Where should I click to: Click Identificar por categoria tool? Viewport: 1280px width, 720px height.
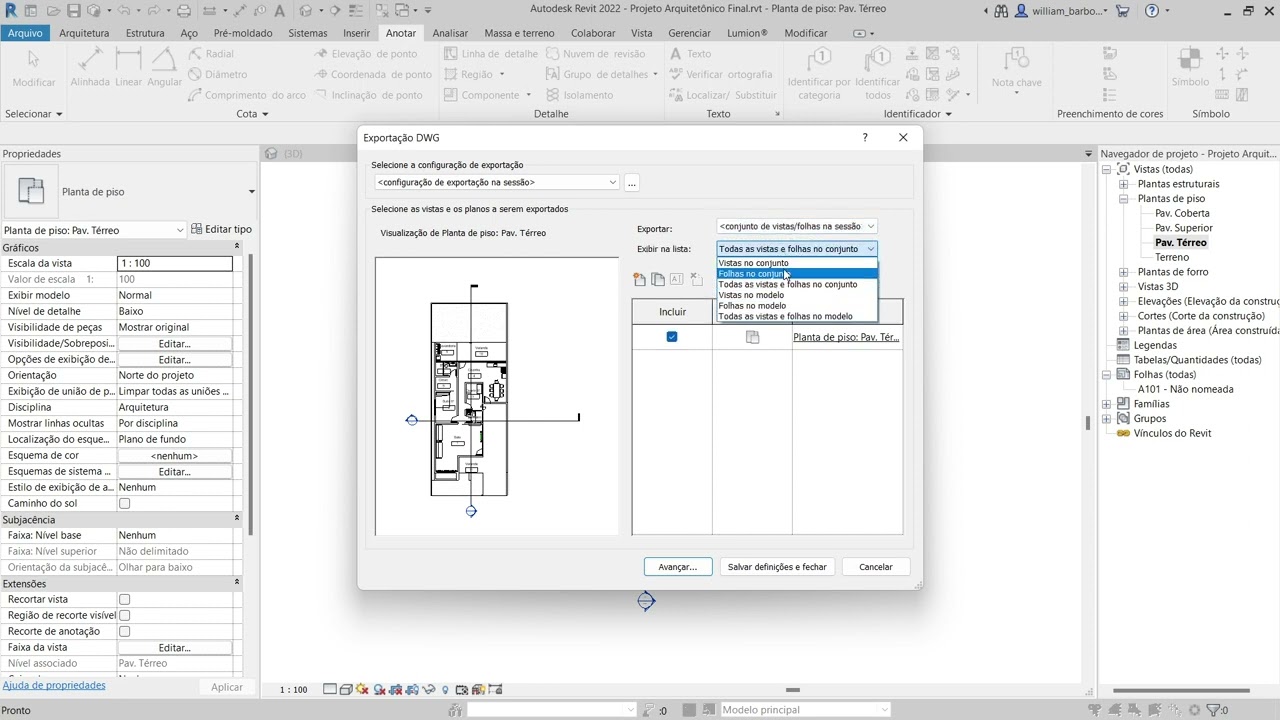[819, 73]
